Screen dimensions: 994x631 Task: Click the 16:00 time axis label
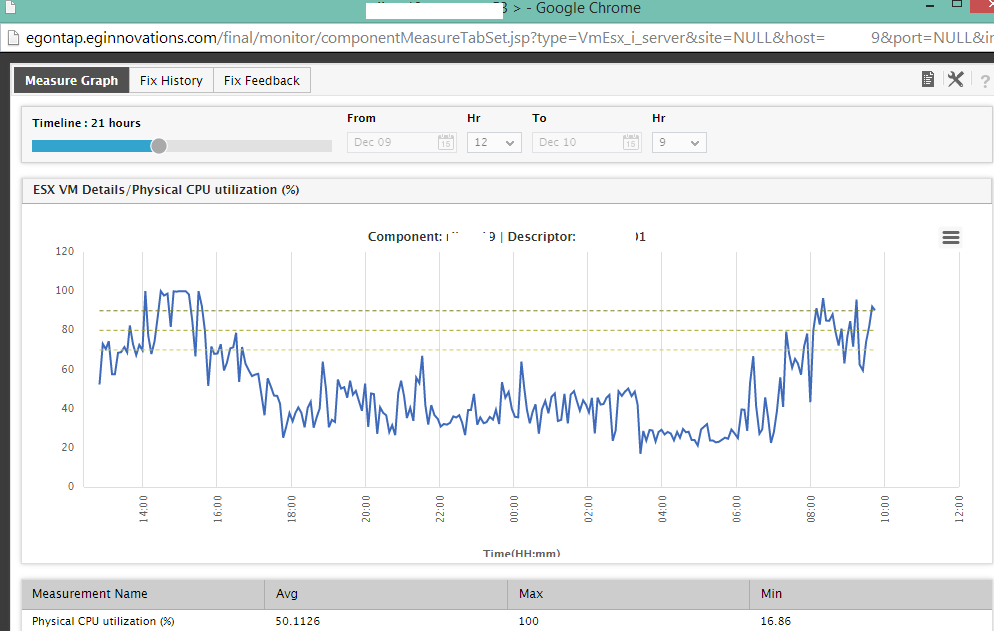click(x=217, y=509)
